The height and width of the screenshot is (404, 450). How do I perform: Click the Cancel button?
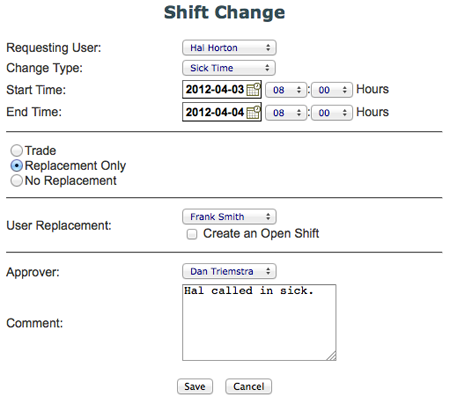[x=249, y=386]
